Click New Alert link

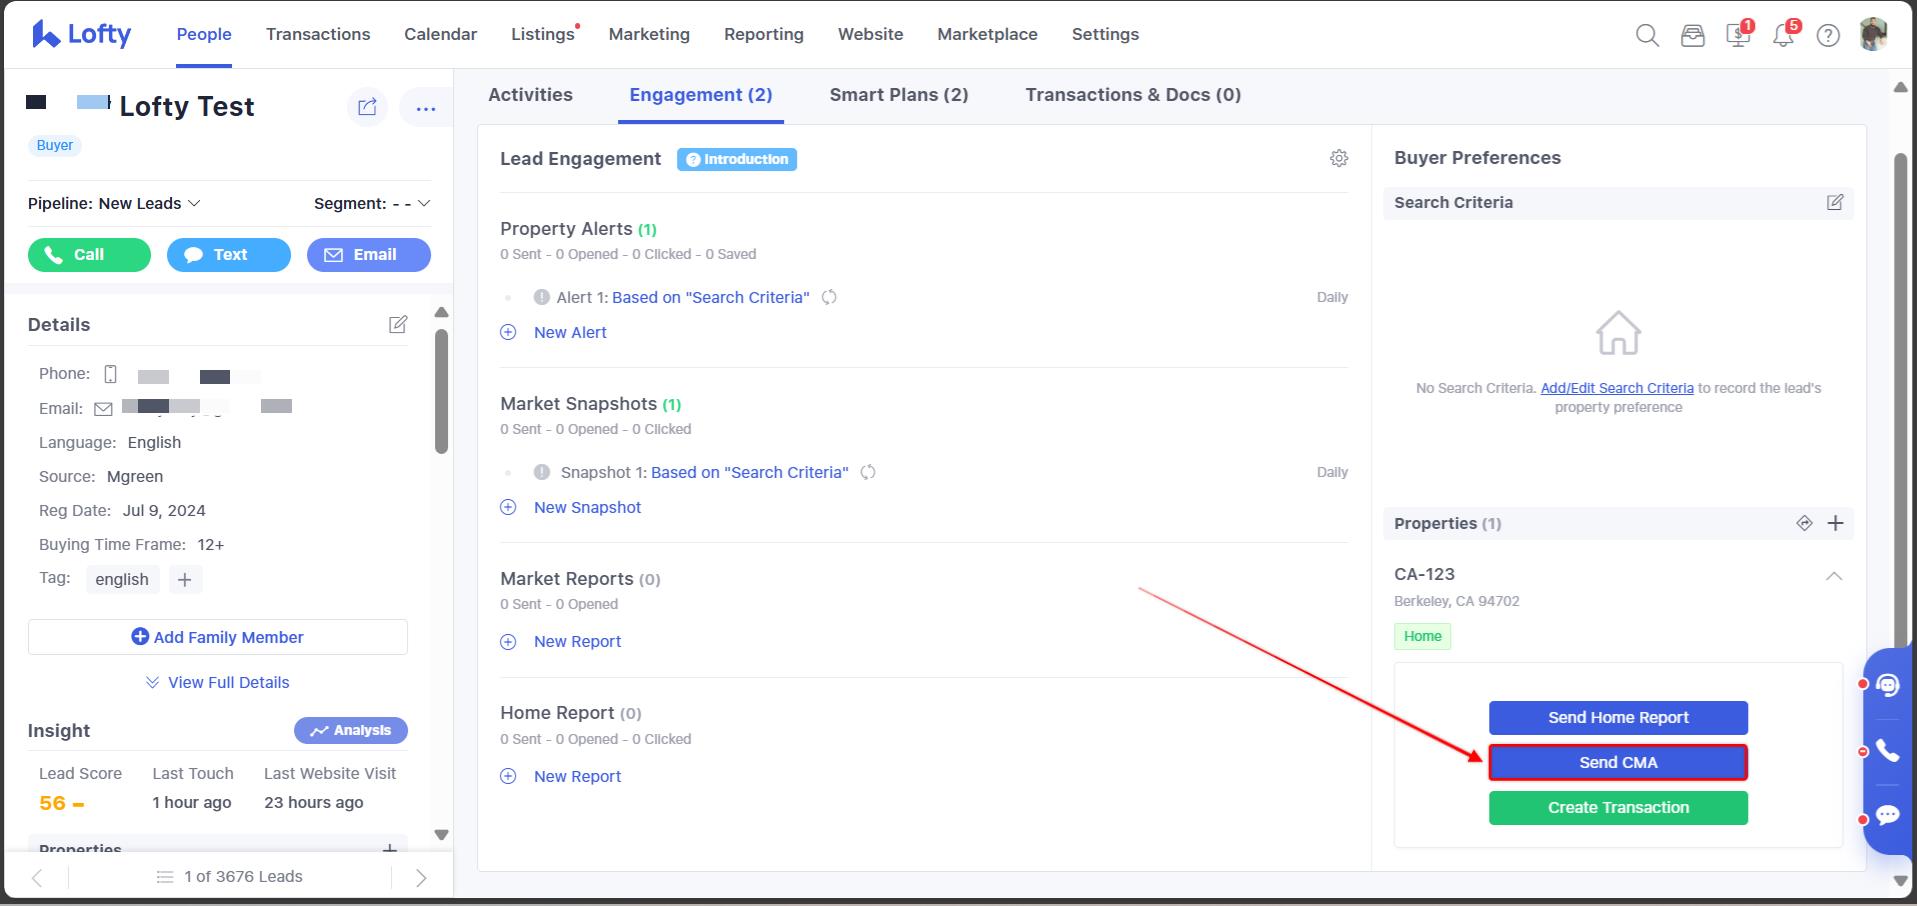[x=570, y=332]
